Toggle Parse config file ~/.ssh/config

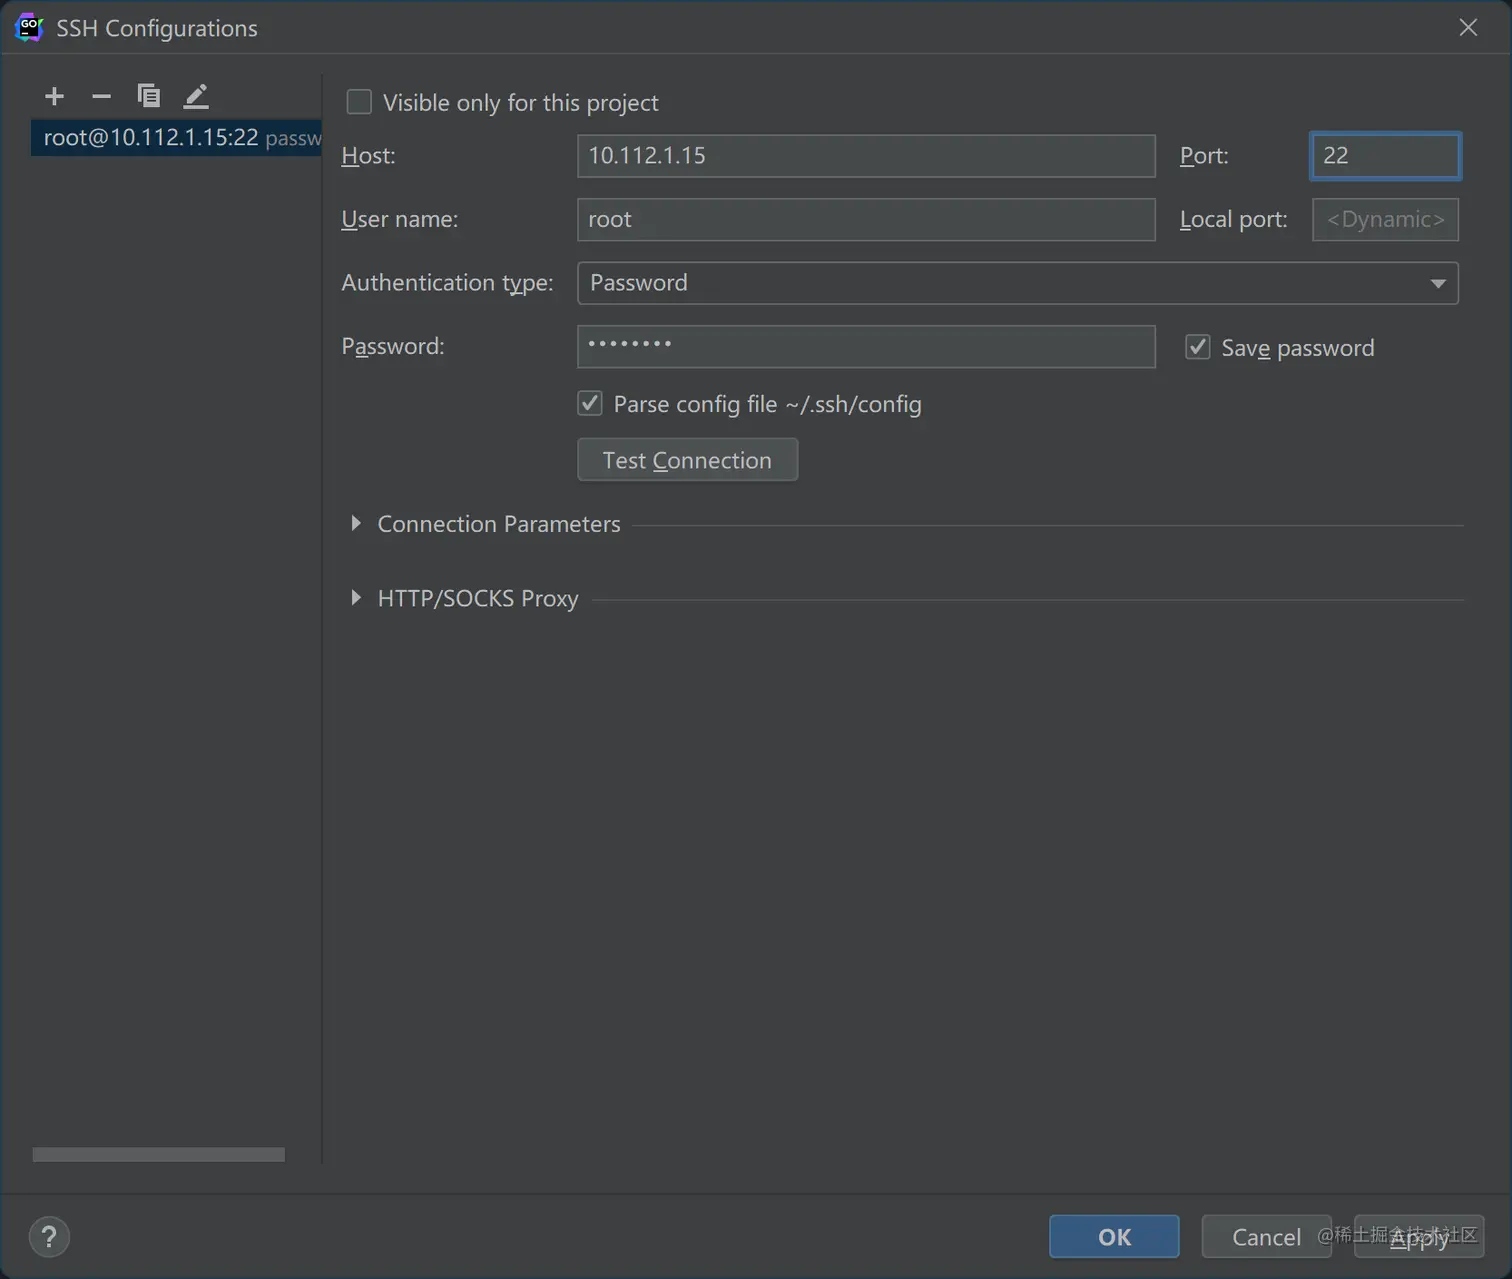point(590,404)
